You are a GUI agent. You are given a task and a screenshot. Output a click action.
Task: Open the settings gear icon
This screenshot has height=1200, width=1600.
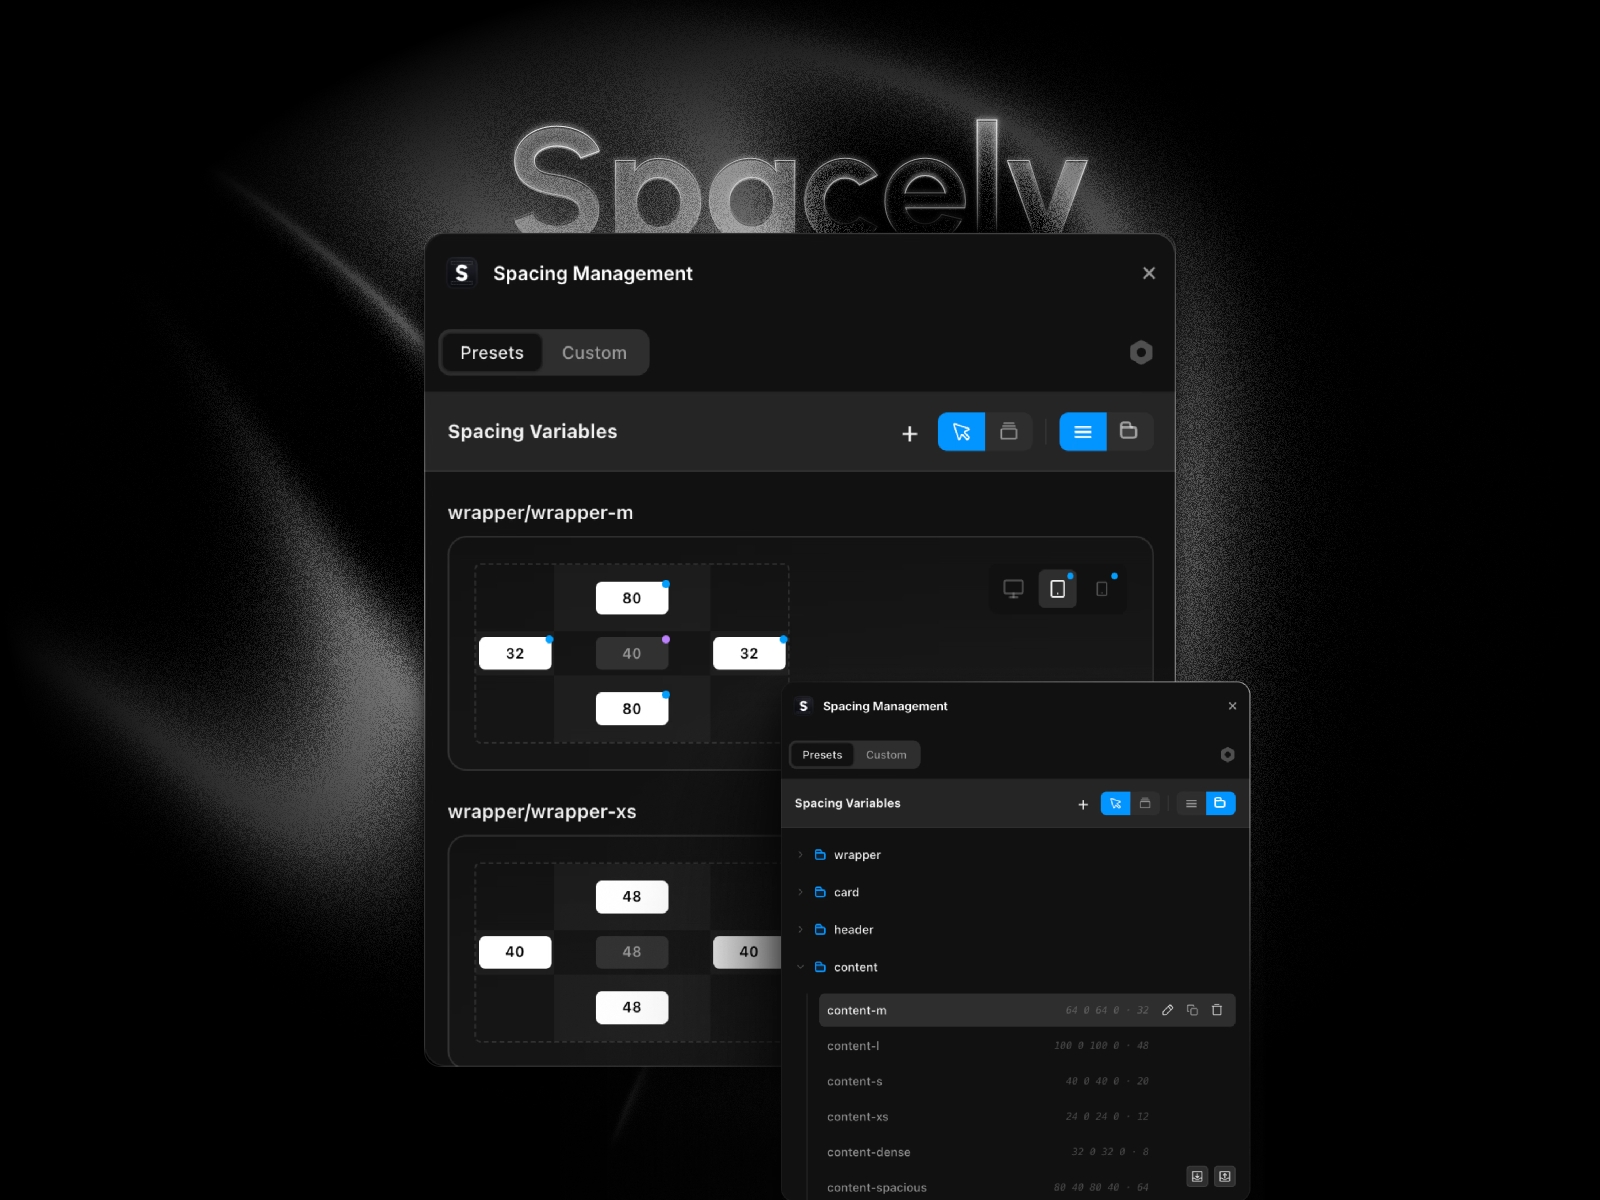(1141, 352)
